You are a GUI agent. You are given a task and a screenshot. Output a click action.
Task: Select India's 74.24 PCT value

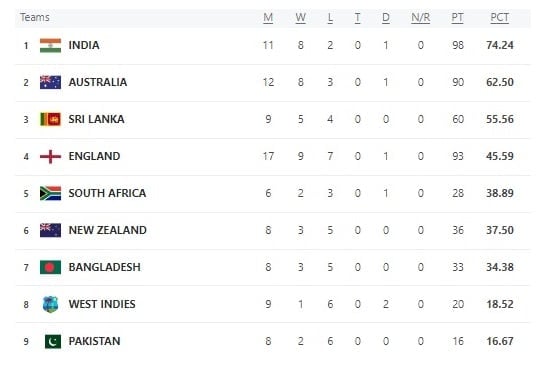pyautogui.click(x=500, y=45)
